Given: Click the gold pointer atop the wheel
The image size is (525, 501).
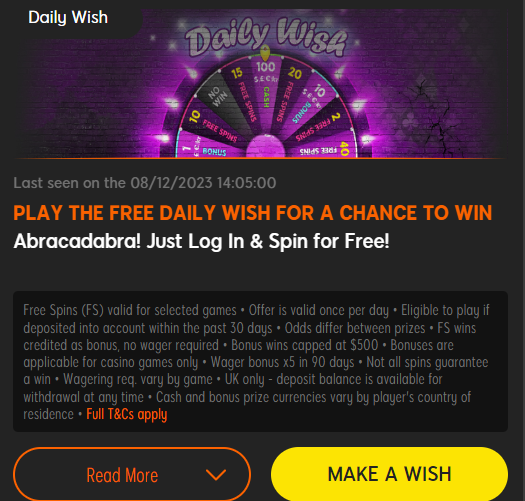Looking at the screenshot, I should 265,54.
